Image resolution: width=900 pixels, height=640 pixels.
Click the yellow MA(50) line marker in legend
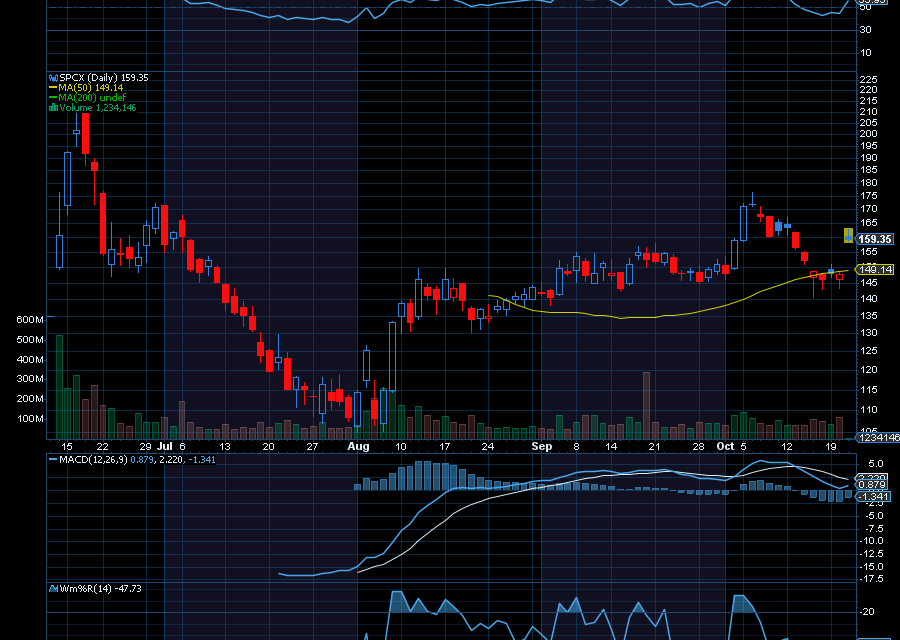(53, 88)
